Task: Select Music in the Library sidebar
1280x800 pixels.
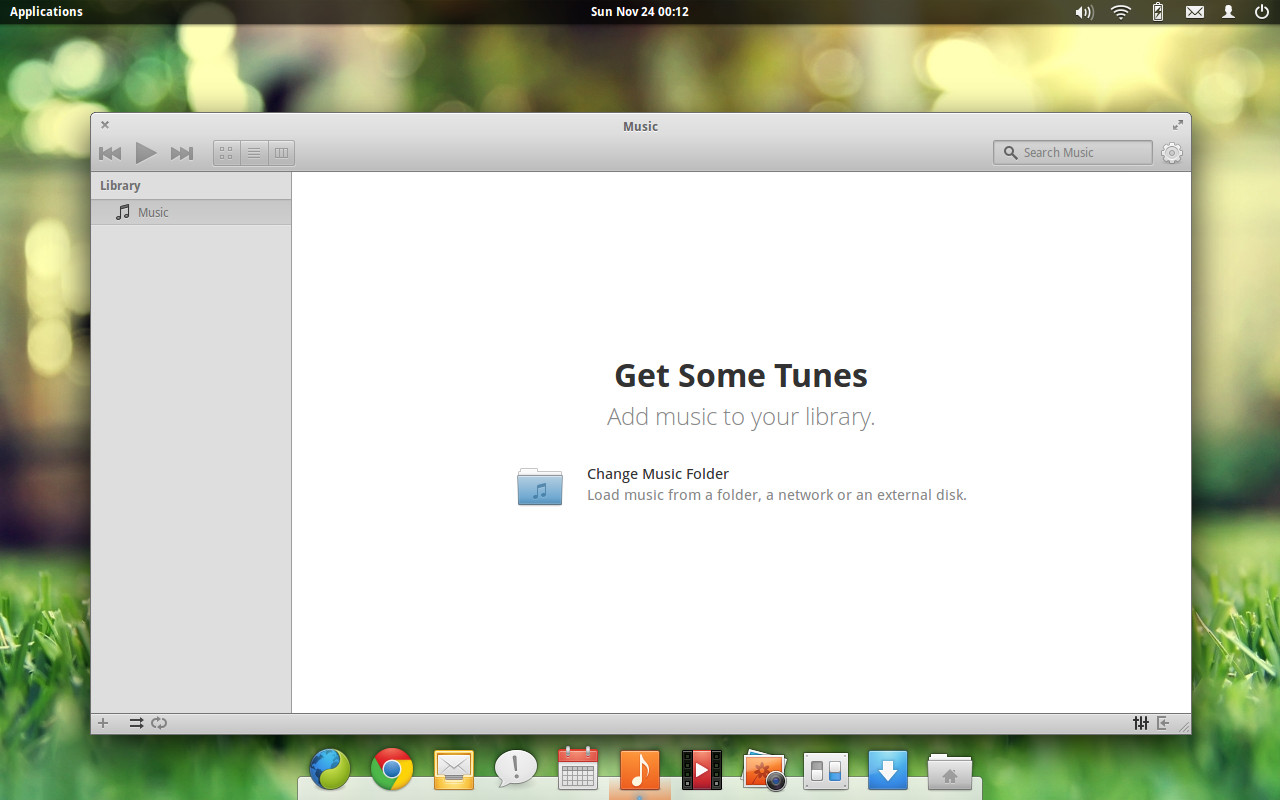Action: [x=191, y=212]
